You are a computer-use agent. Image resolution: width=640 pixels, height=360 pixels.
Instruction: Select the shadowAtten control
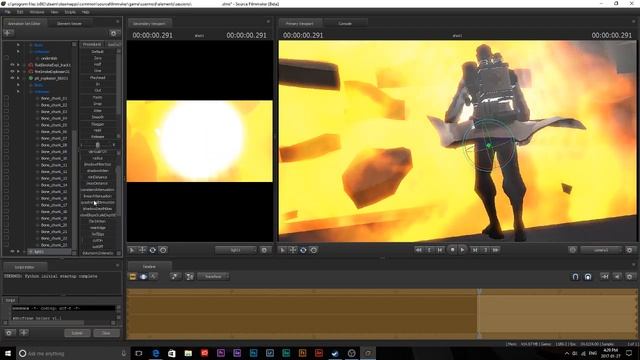click(x=98, y=171)
